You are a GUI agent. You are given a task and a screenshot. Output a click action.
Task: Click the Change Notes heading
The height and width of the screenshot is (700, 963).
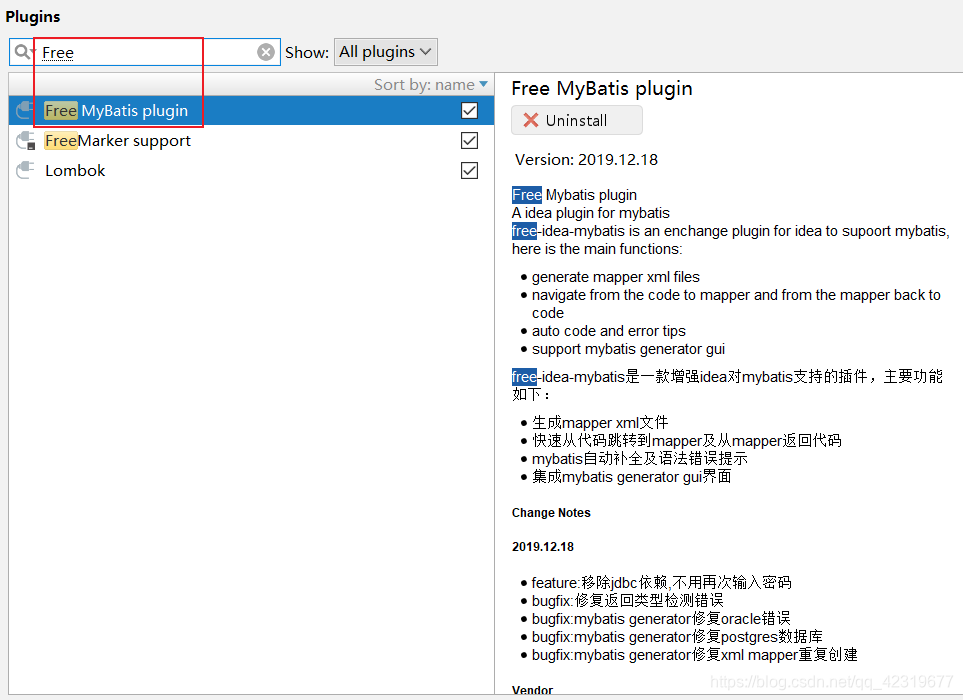(551, 513)
